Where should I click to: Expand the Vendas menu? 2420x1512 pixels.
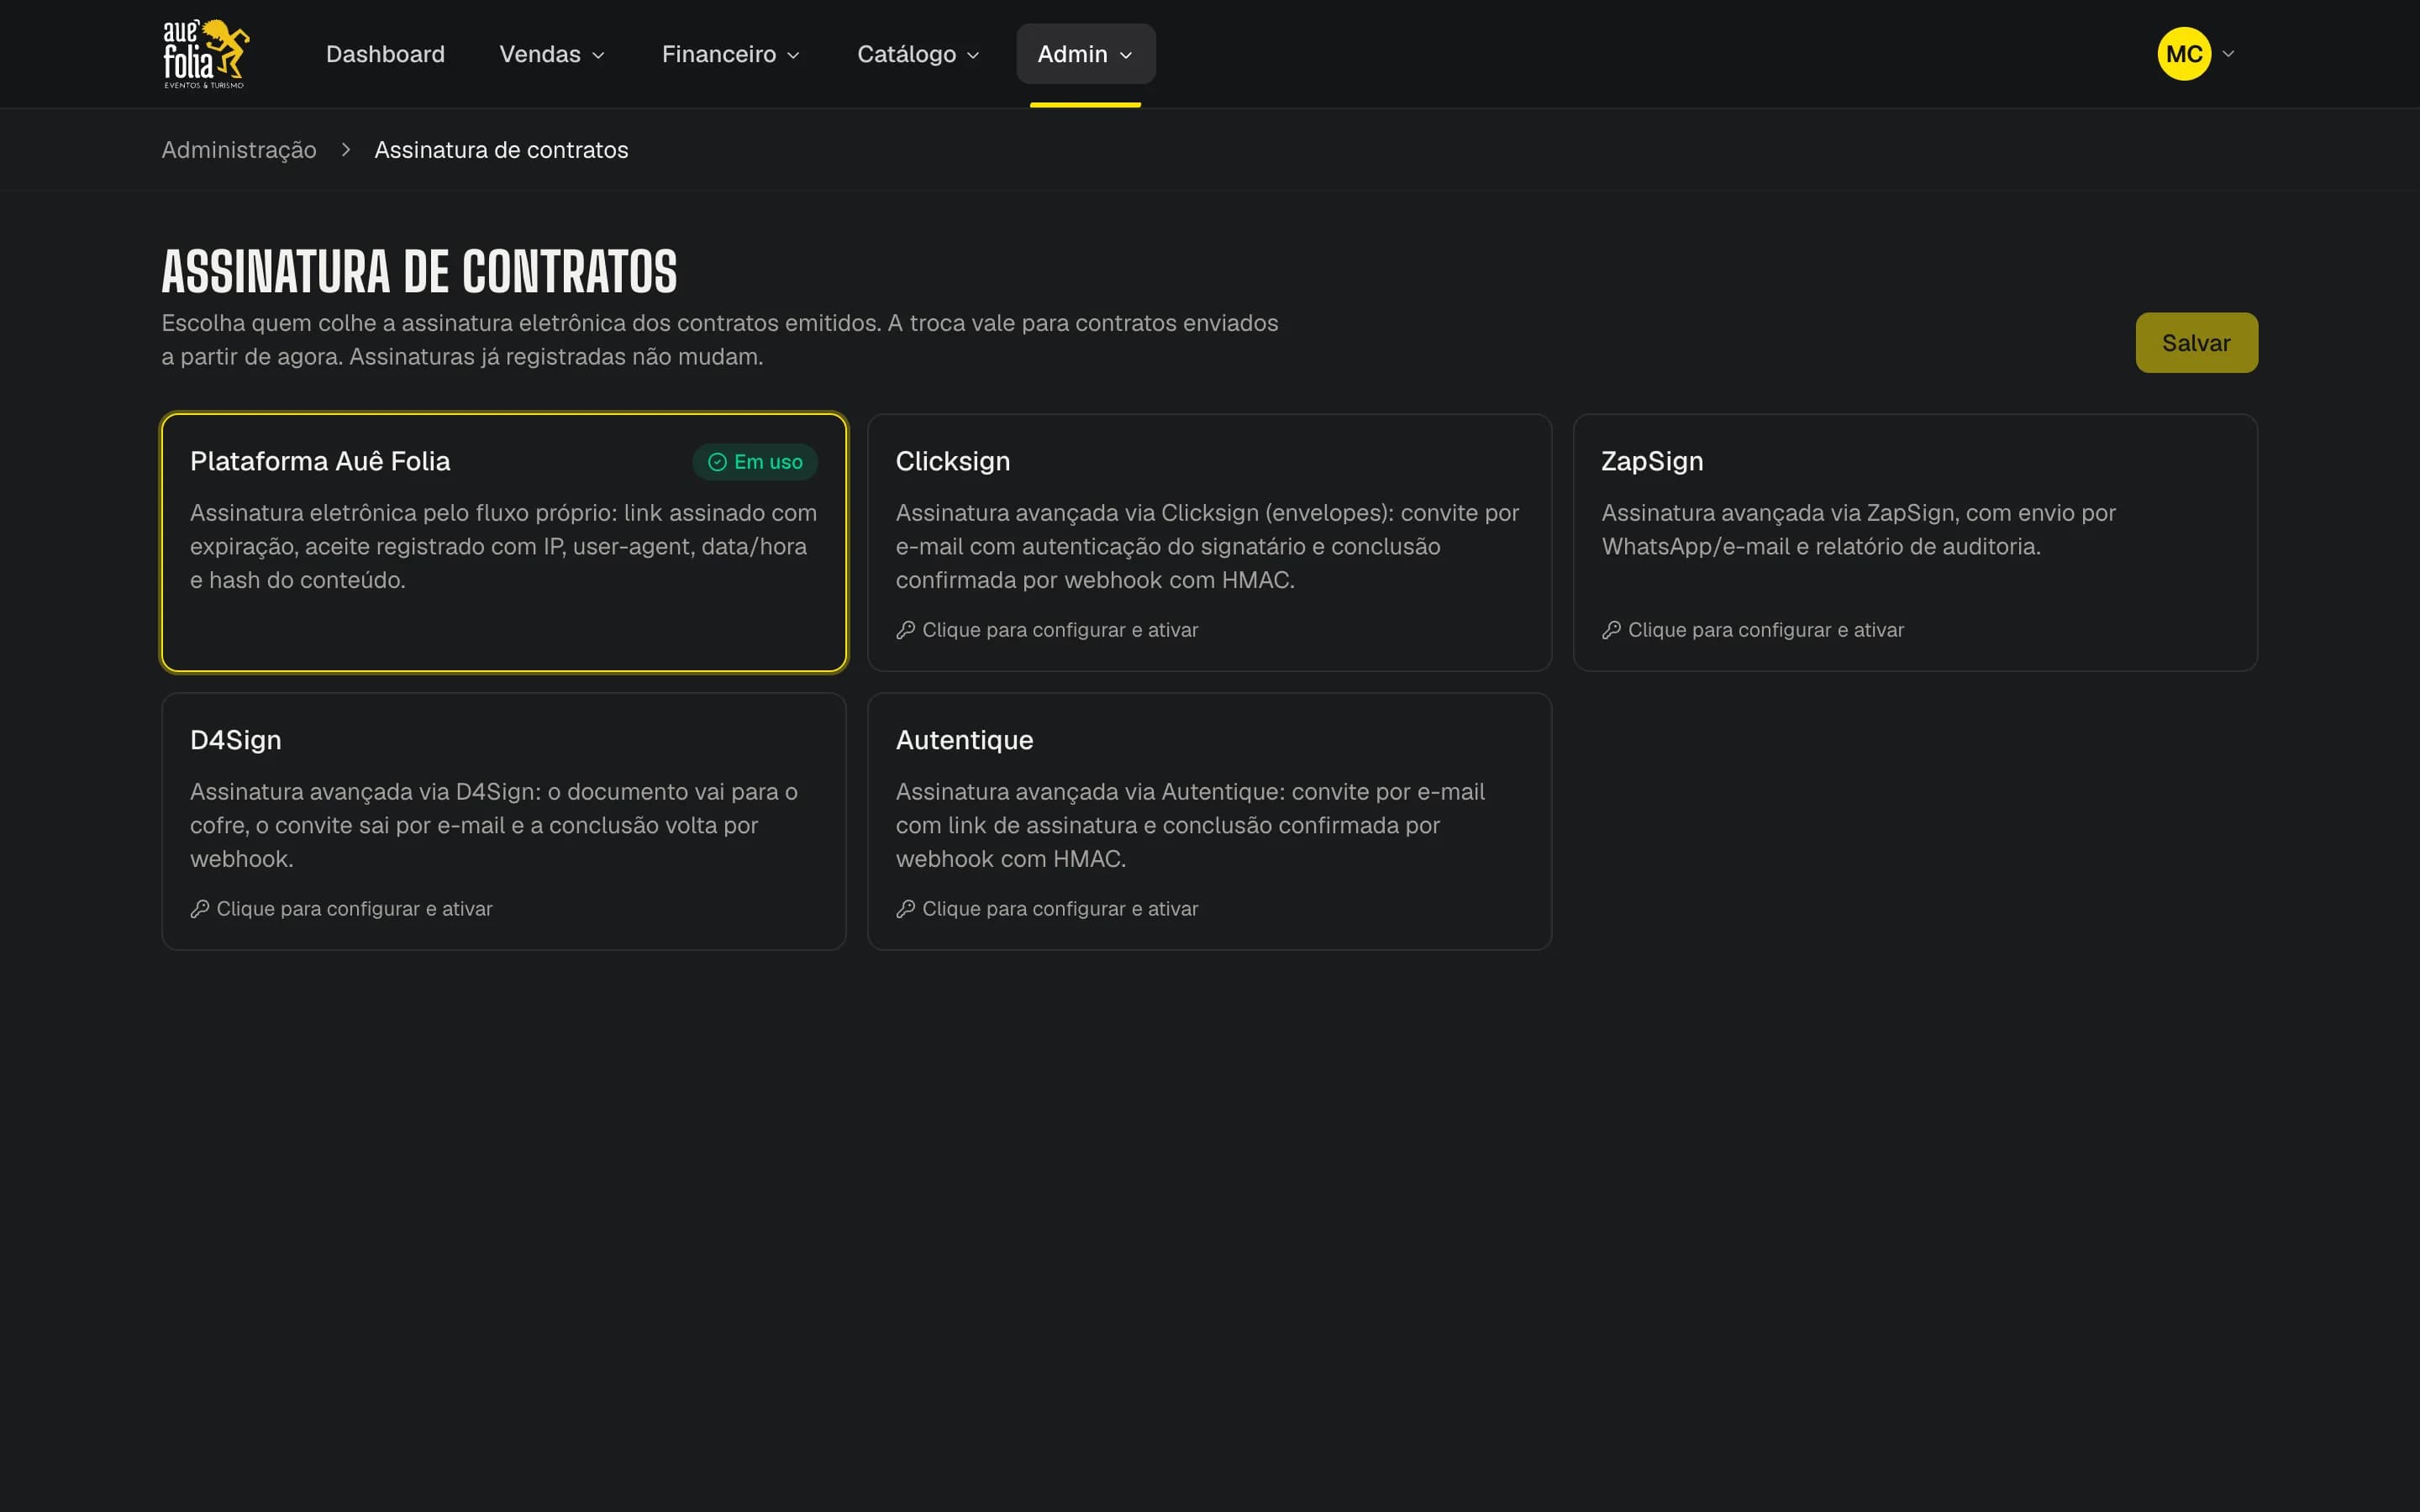click(552, 54)
